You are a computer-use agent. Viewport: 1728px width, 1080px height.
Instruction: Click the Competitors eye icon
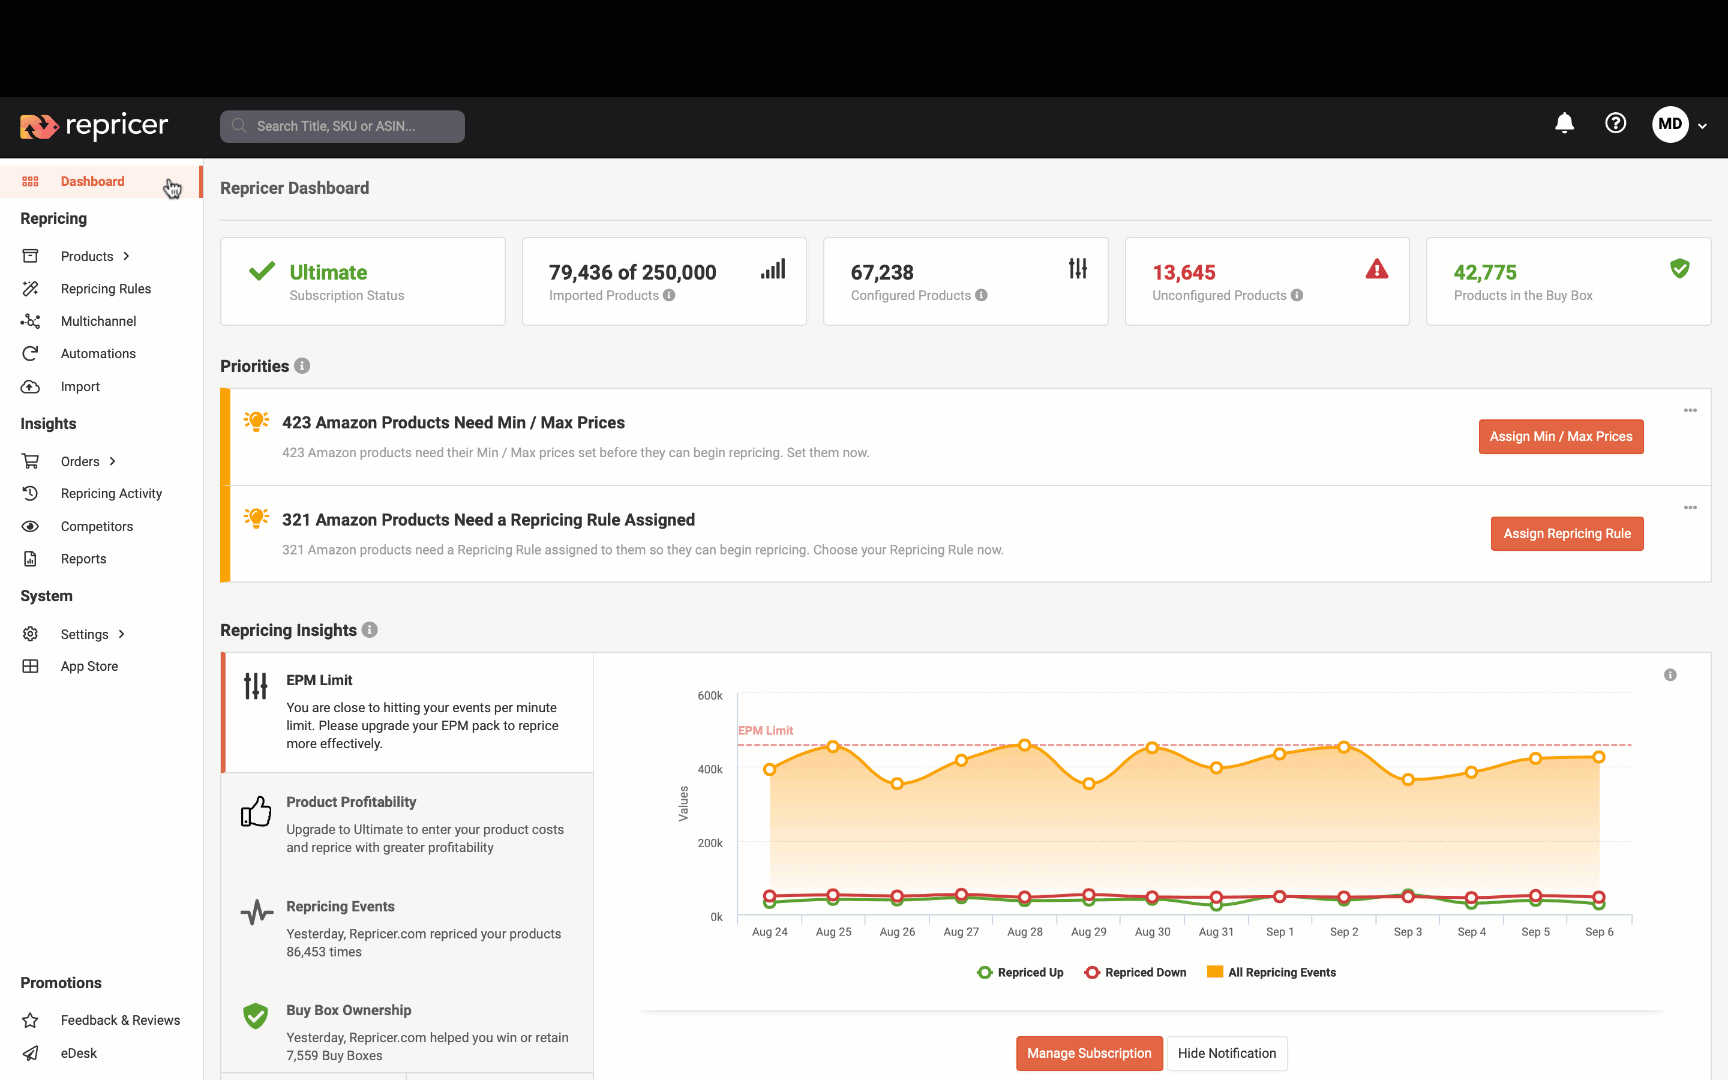coord(30,526)
